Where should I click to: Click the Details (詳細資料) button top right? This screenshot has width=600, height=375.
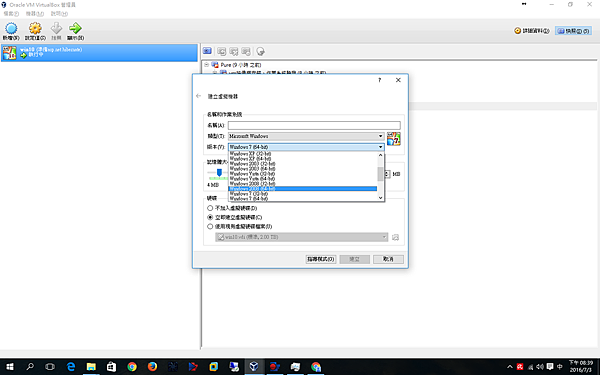click(x=532, y=31)
